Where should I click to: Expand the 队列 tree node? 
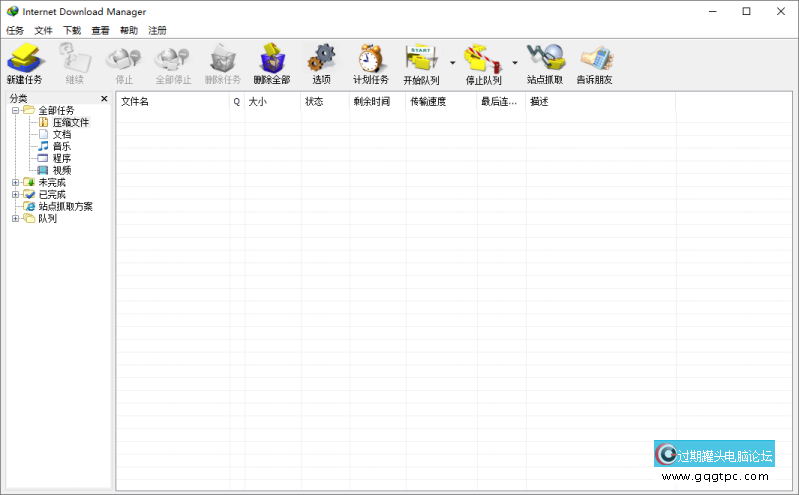[x=15, y=219]
